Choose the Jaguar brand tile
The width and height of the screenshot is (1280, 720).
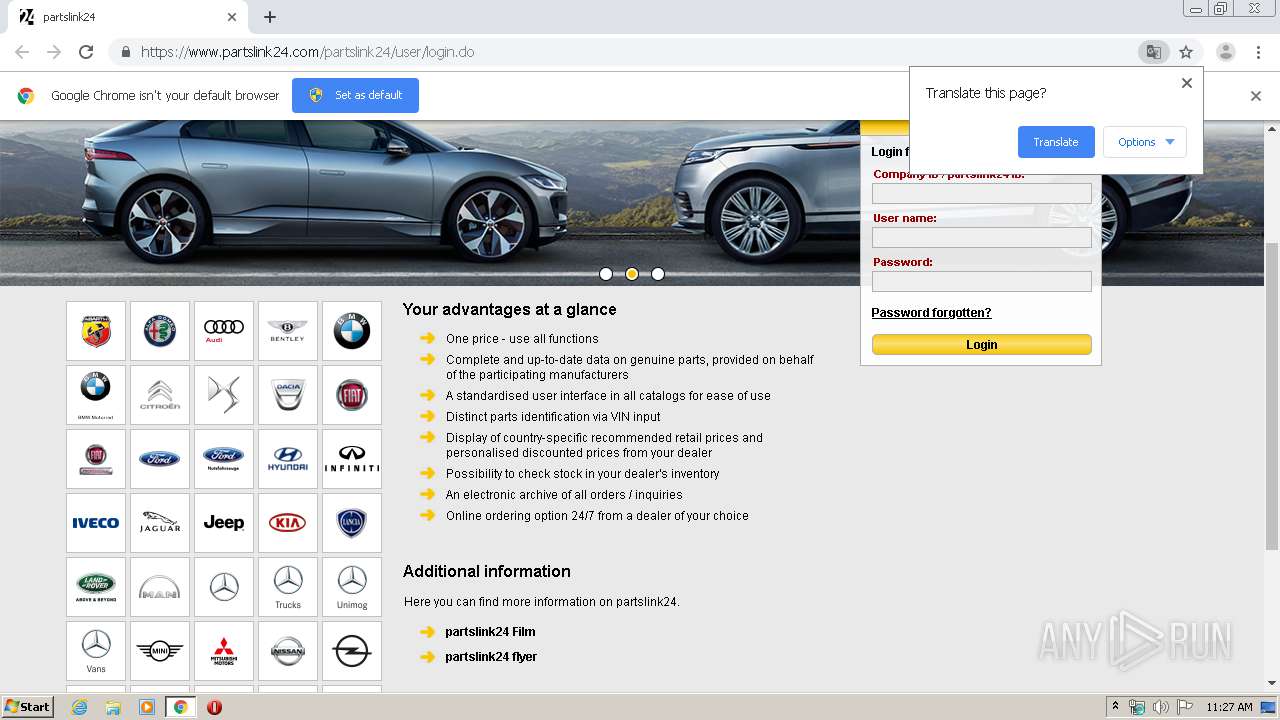click(160, 523)
